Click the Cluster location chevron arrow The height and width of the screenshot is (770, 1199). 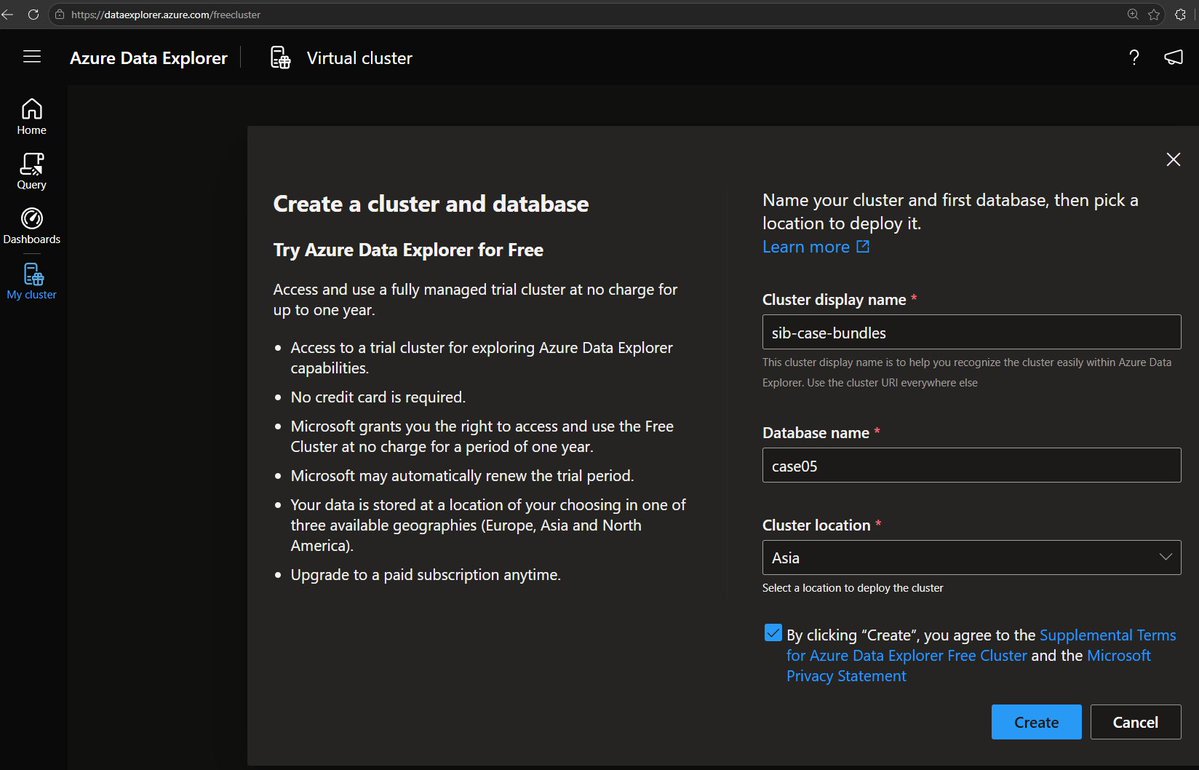pos(1165,557)
